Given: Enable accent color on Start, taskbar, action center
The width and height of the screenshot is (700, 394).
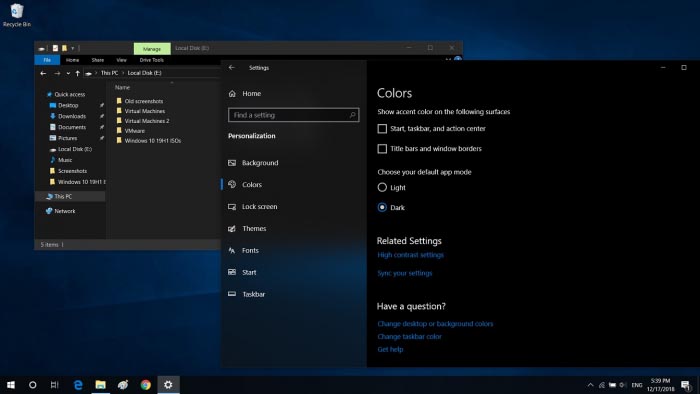Looking at the screenshot, I should (x=382, y=129).
